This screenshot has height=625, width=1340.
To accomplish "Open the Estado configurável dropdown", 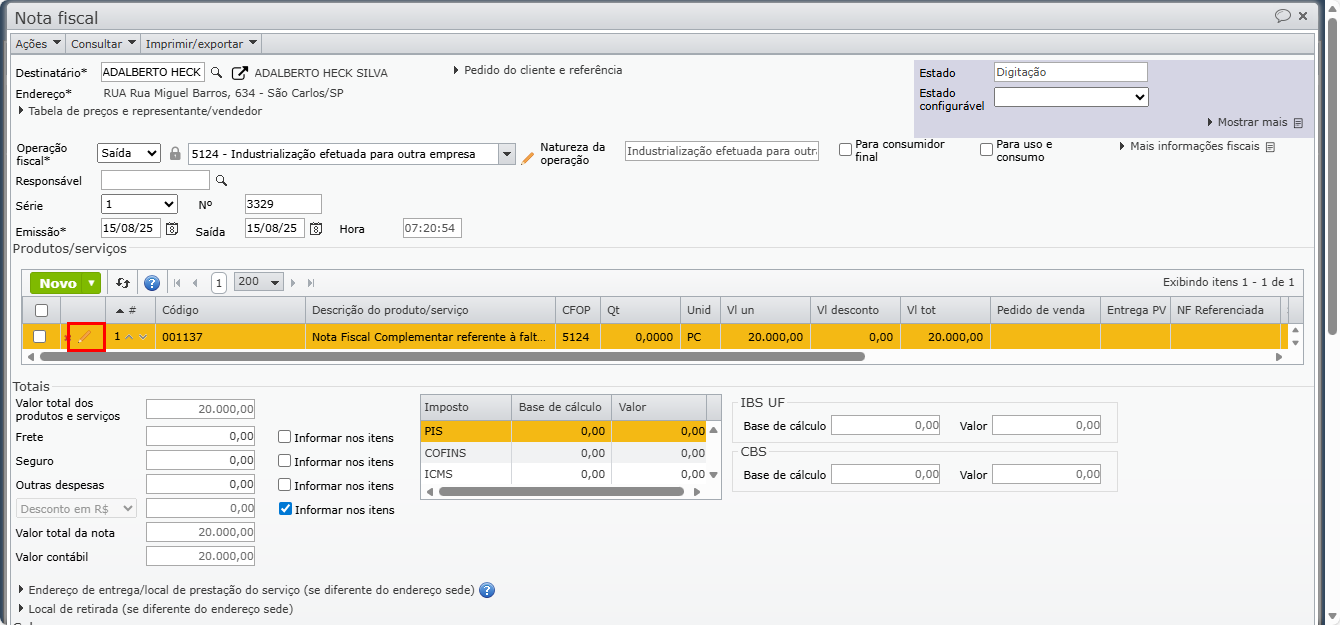I will (1070, 97).
